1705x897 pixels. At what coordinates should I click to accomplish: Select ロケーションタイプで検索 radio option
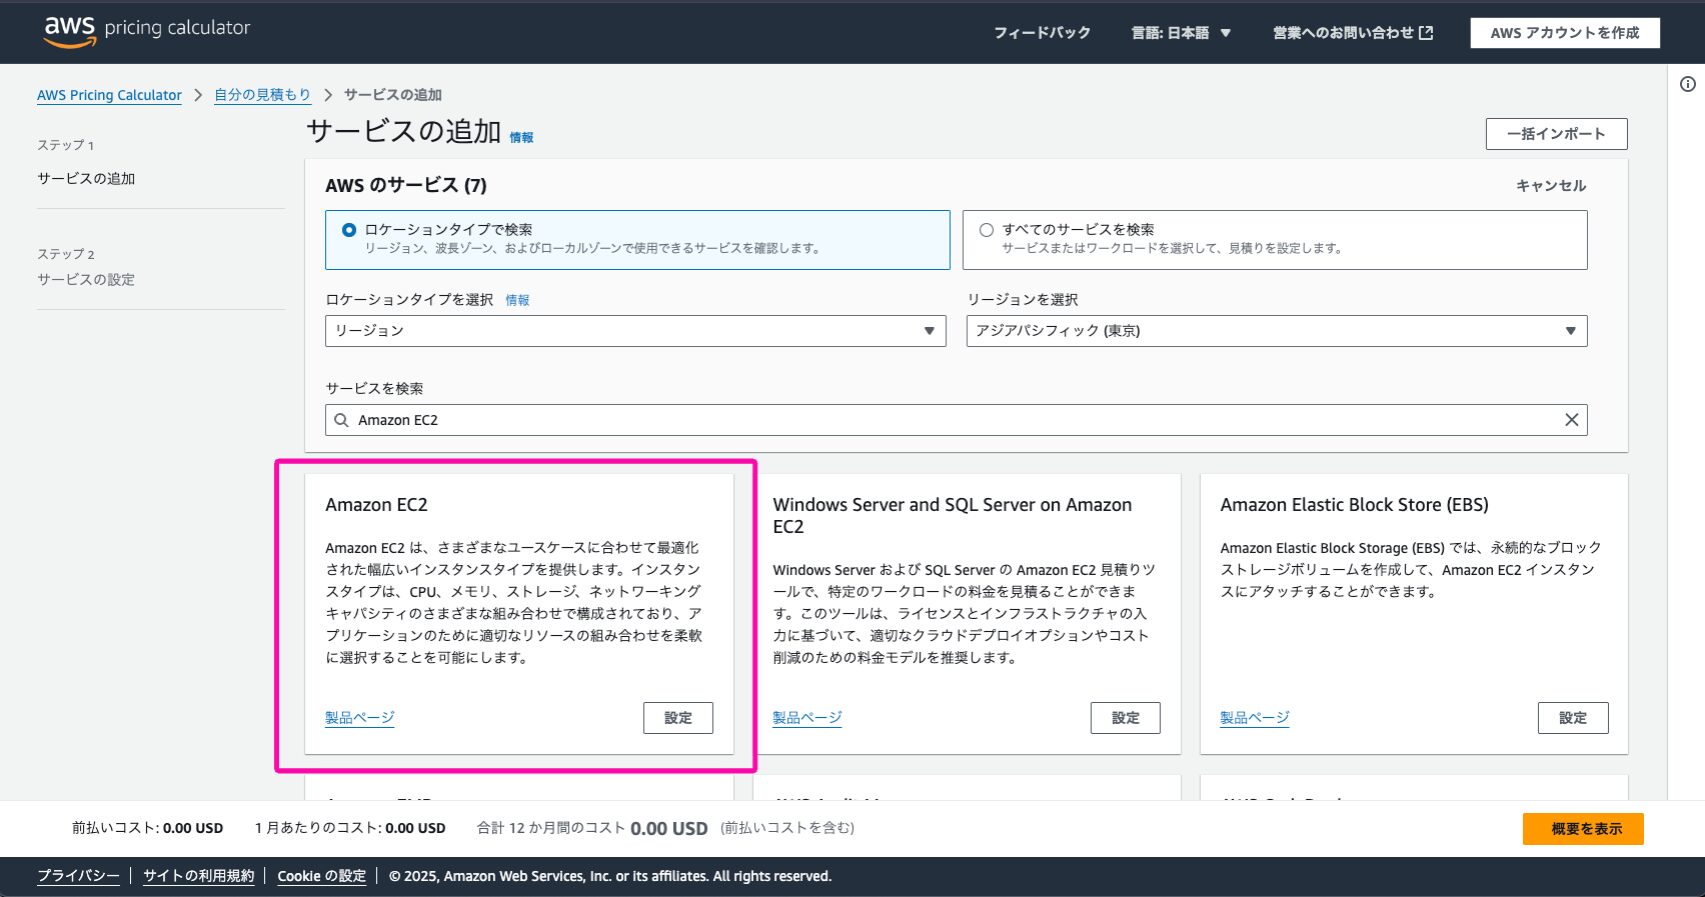(x=349, y=230)
